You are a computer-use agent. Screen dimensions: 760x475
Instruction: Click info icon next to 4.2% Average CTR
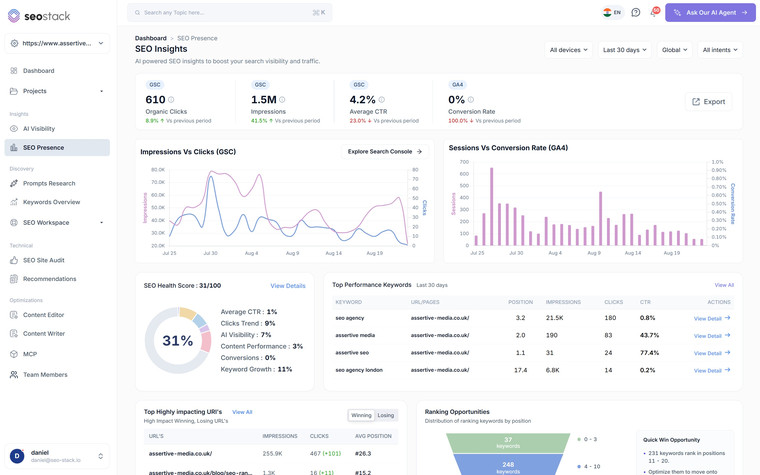(381, 100)
